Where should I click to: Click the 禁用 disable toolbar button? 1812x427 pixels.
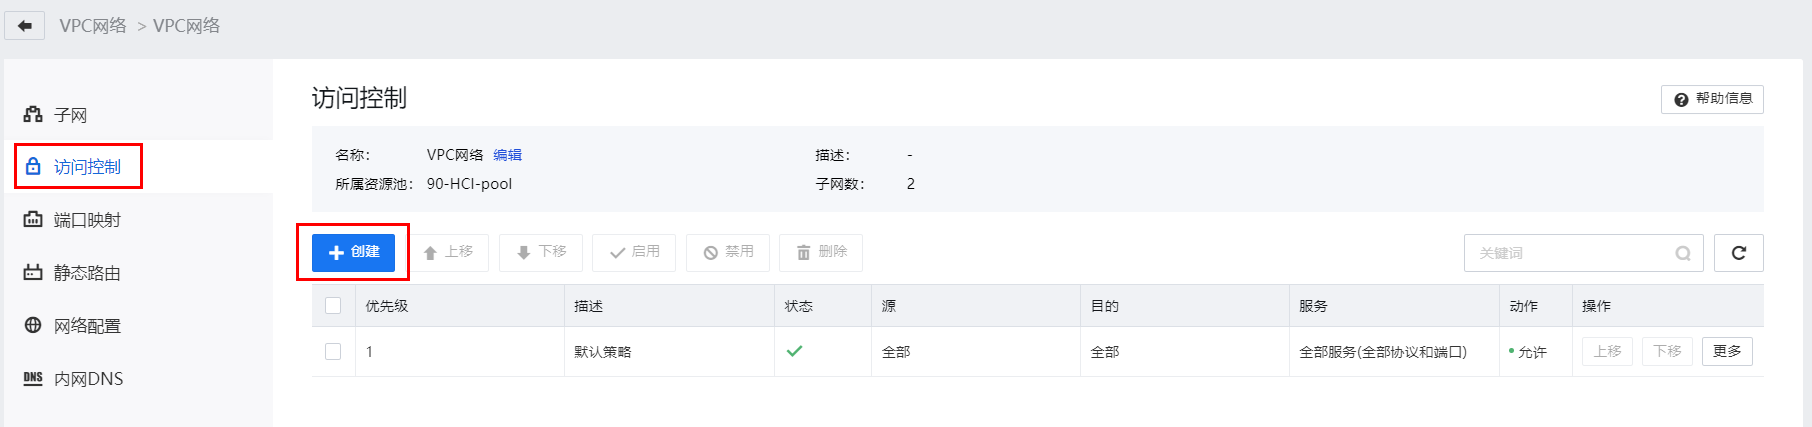coord(728,252)
